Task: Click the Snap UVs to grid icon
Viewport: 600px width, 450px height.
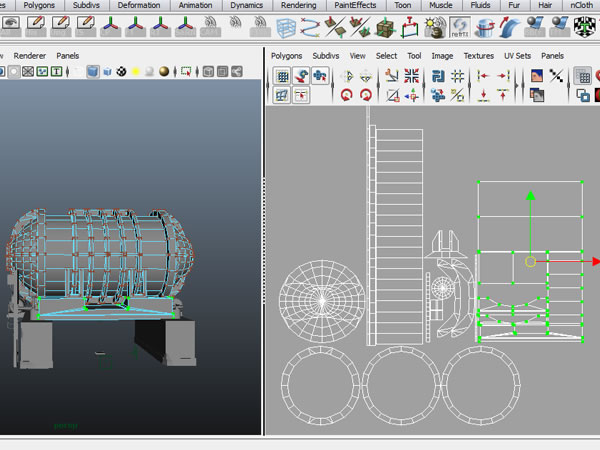Action: click(457, 76)
